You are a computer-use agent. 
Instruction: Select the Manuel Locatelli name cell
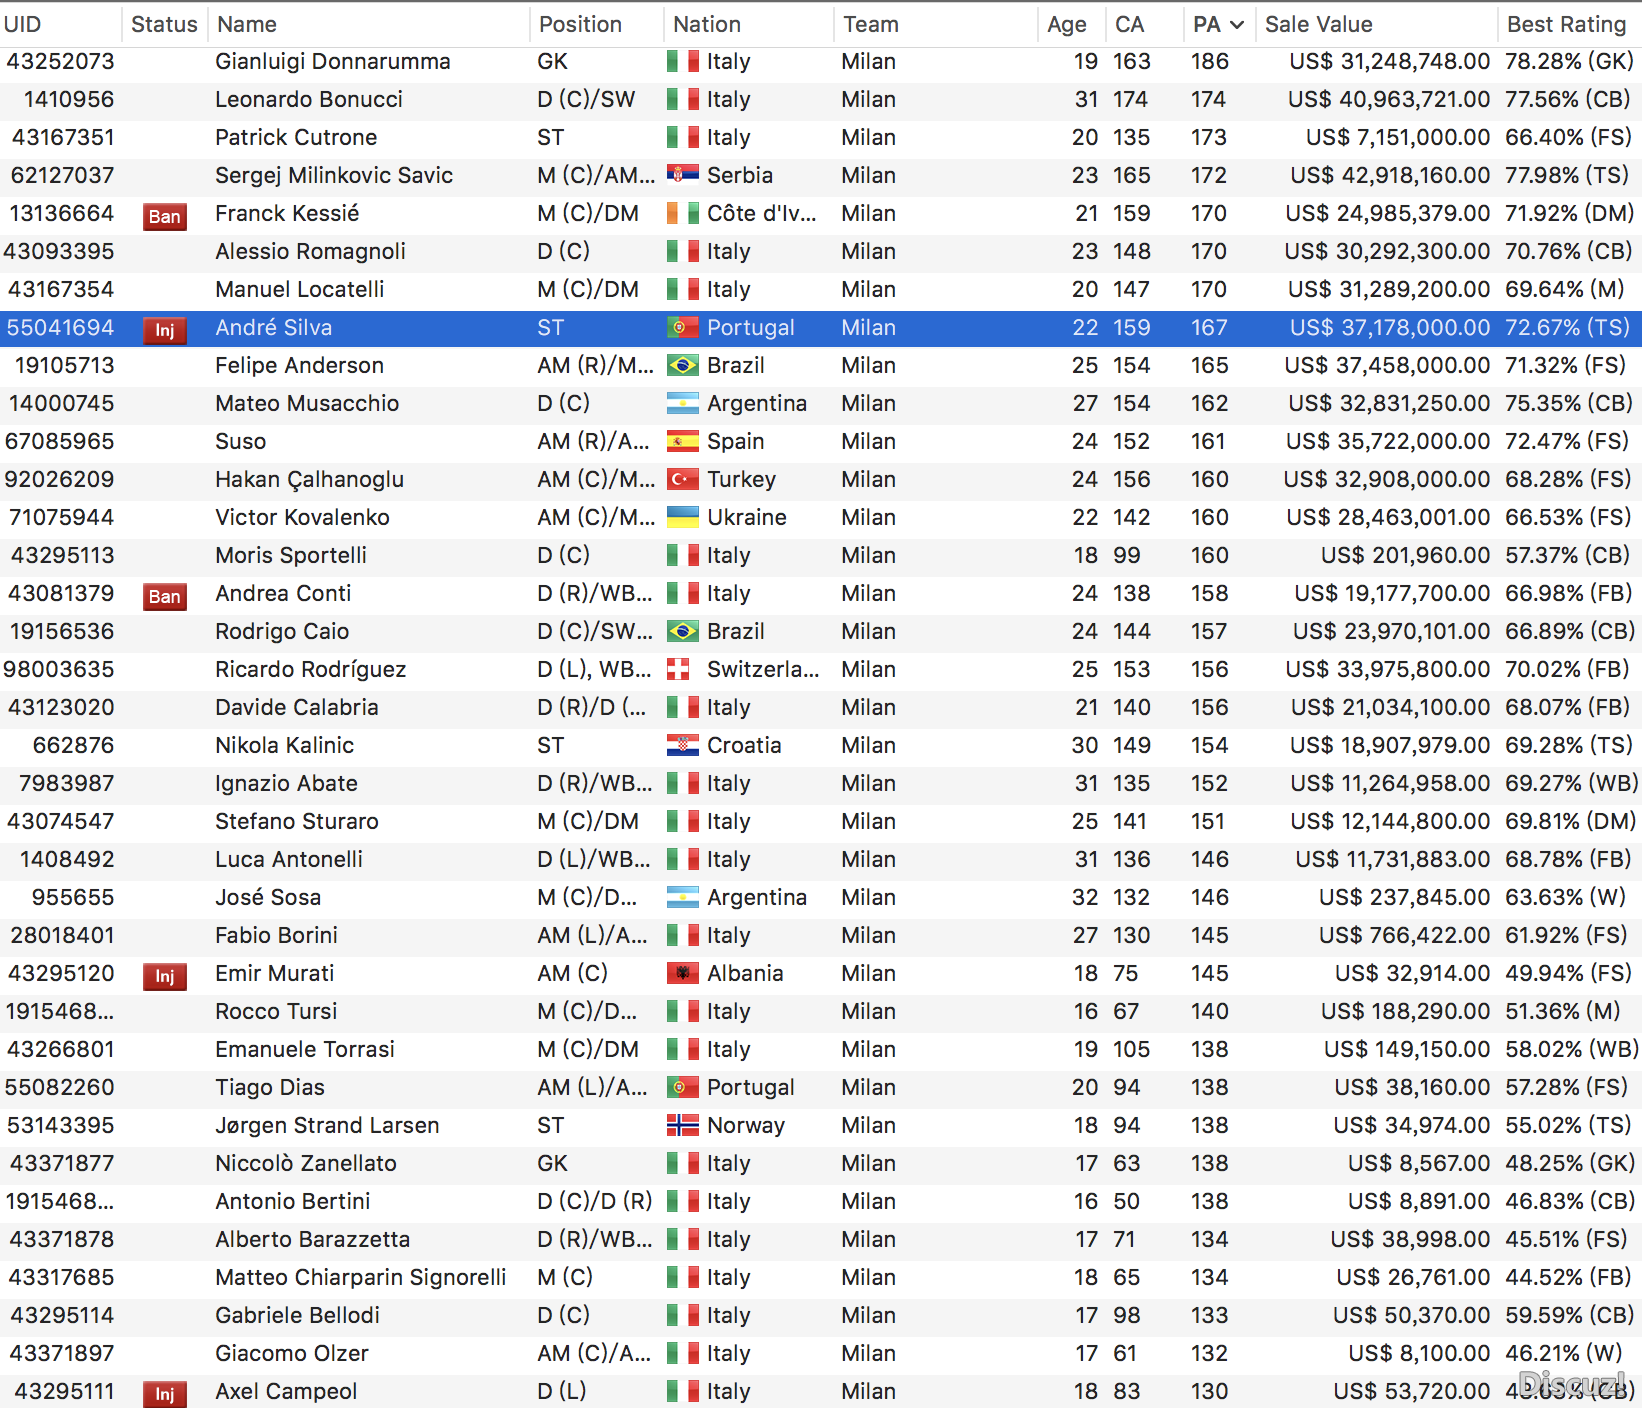(x=300, y=289)
